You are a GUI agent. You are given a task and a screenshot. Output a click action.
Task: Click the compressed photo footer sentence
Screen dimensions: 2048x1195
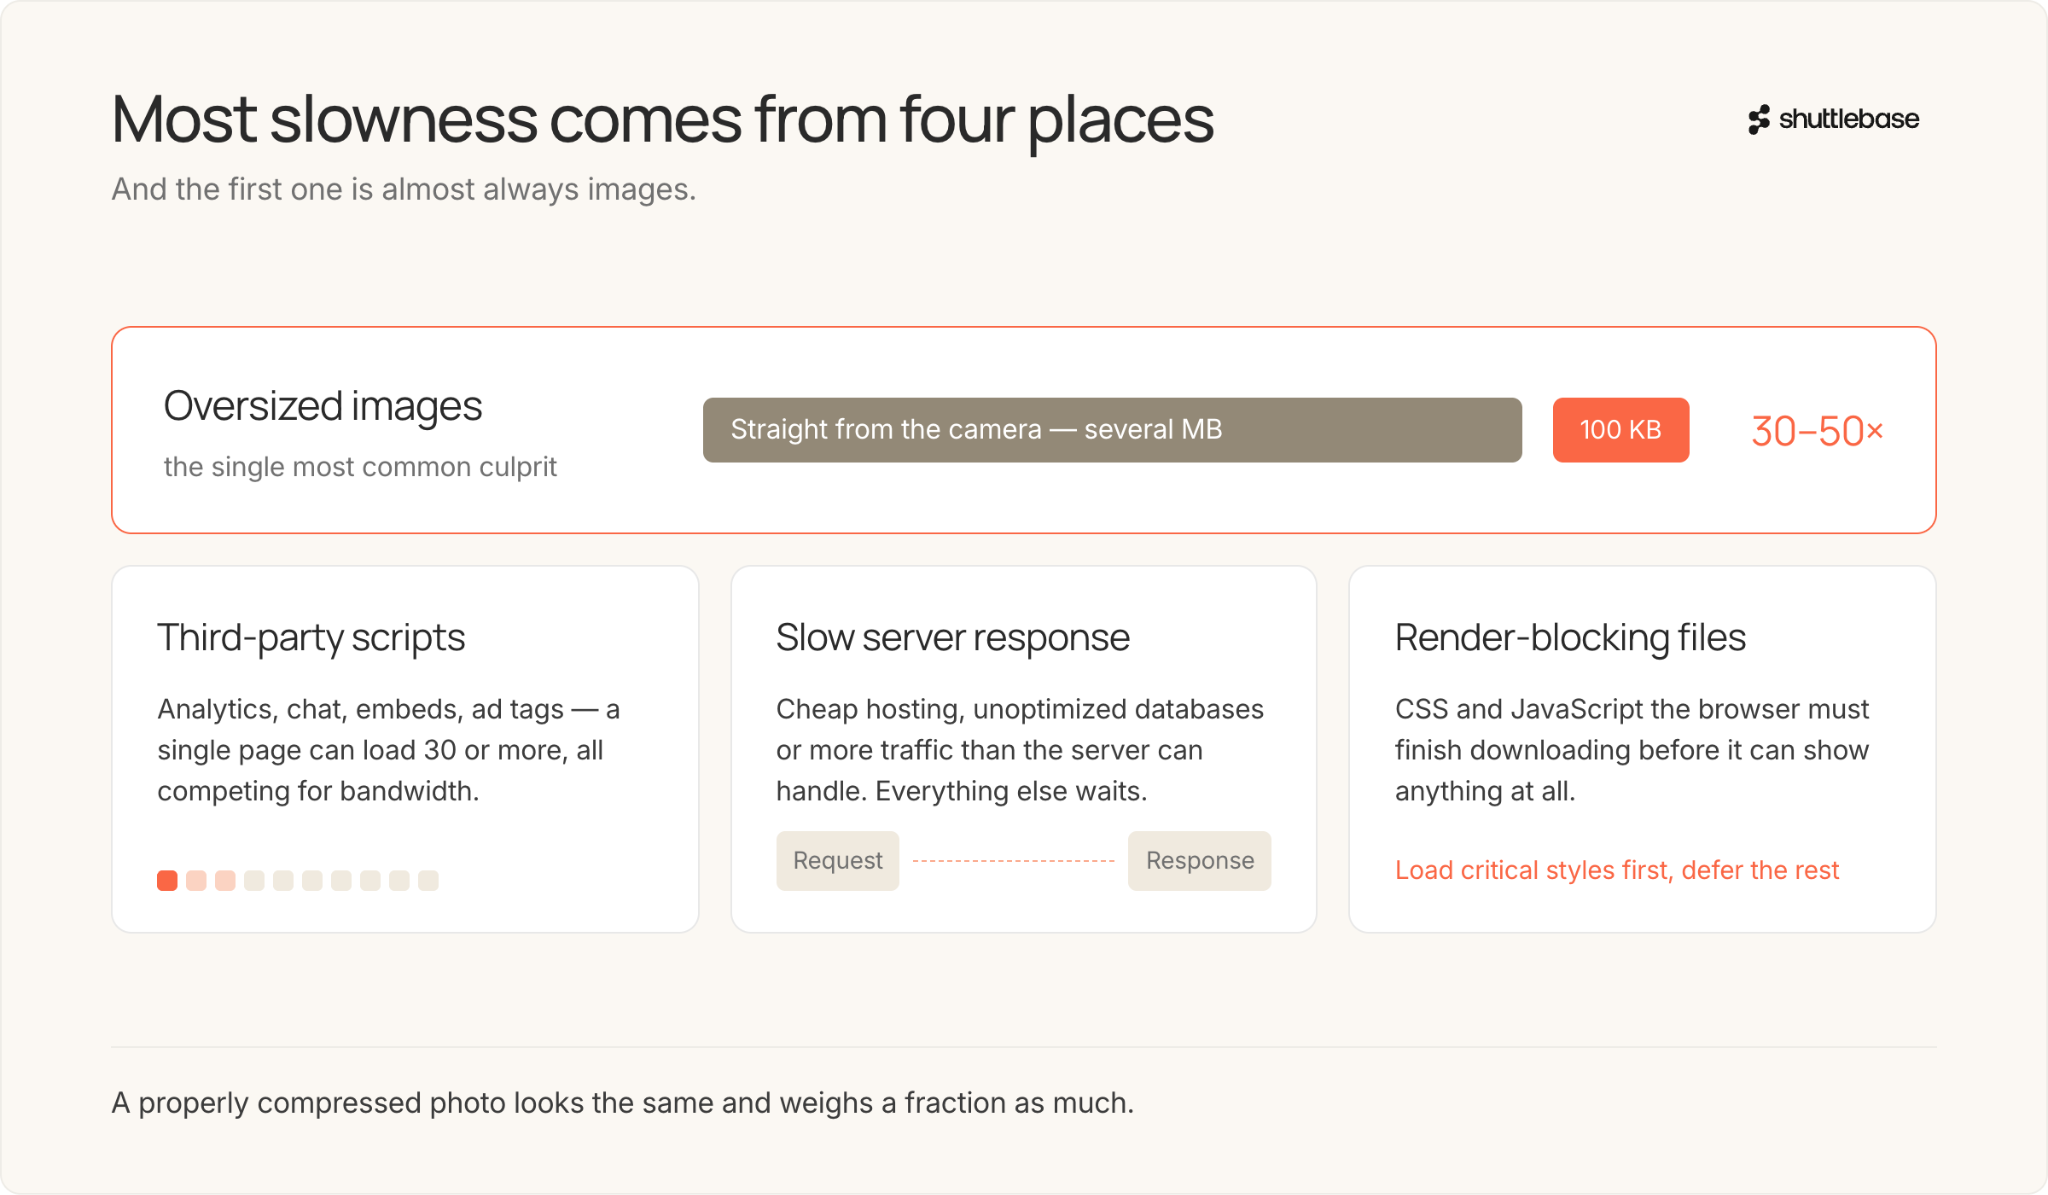coord(622,1103)
